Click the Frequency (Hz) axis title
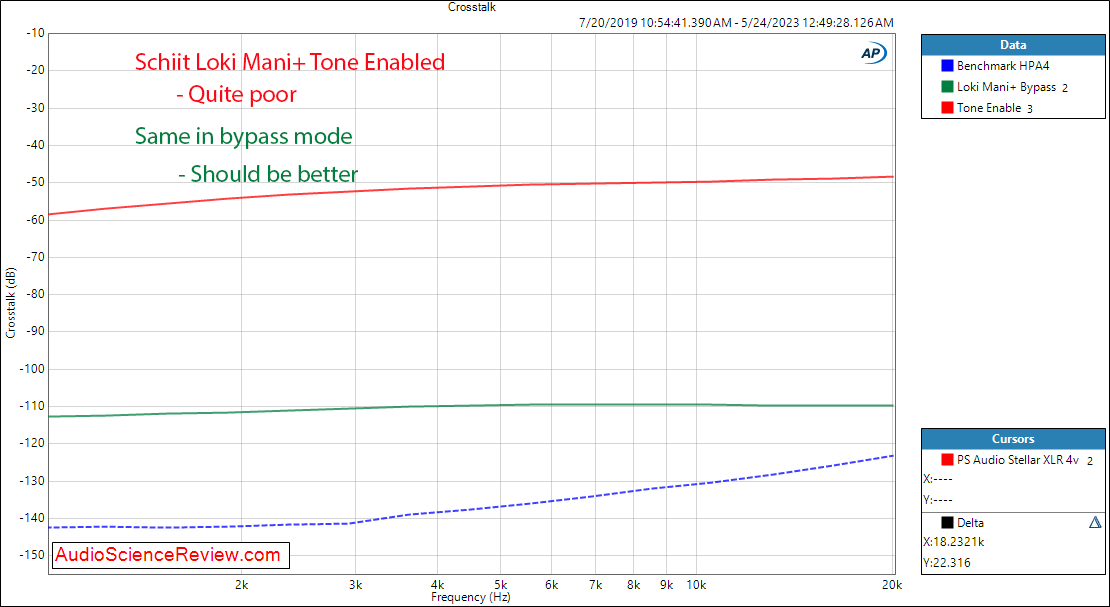 pyautogui.click(x=471, y=597)
